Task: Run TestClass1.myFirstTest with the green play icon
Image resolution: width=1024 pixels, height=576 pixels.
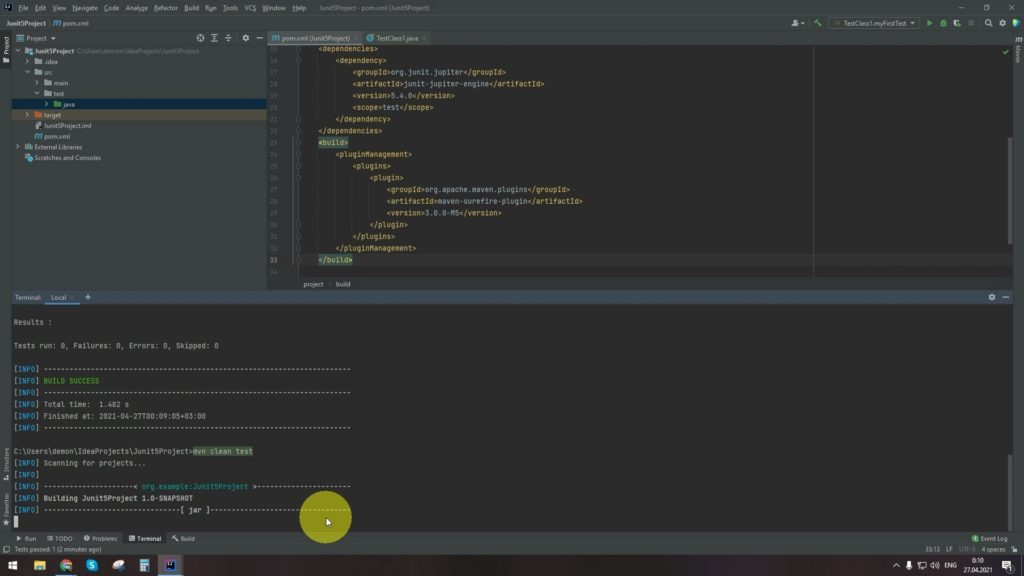Action: pyautogui.click(x=929, y=24)
